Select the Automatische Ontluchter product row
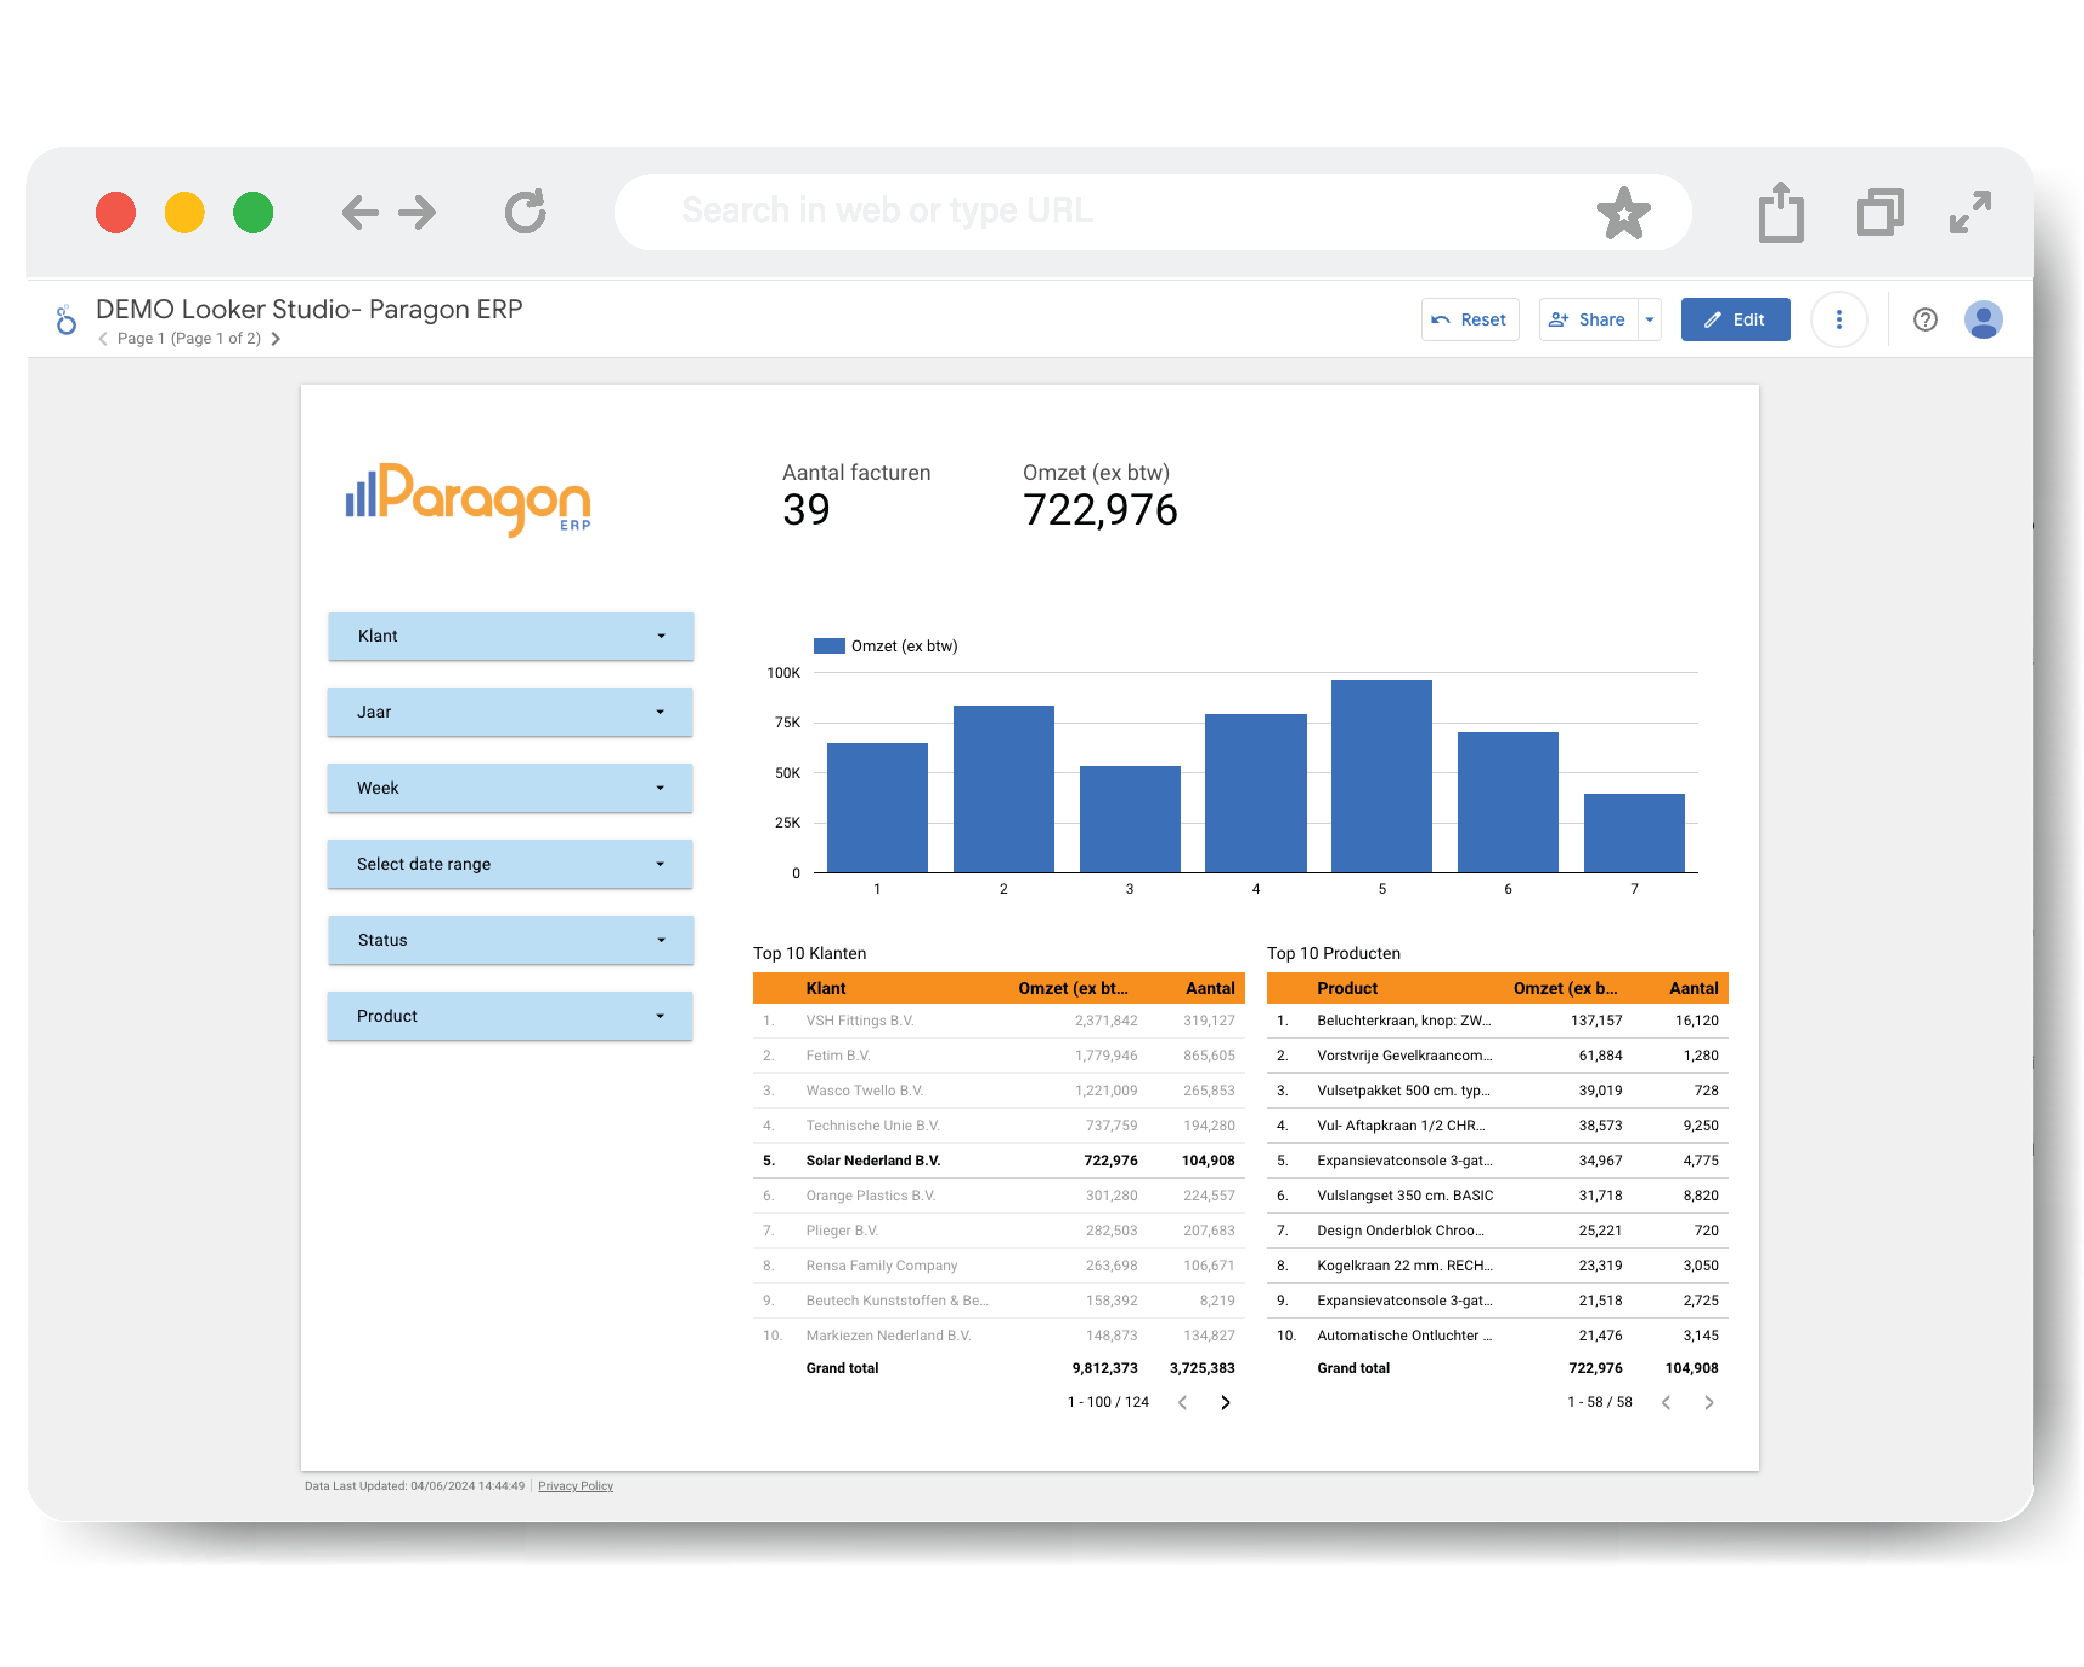This screenshot has height=1667, width=2084. pos(1497,1335)
